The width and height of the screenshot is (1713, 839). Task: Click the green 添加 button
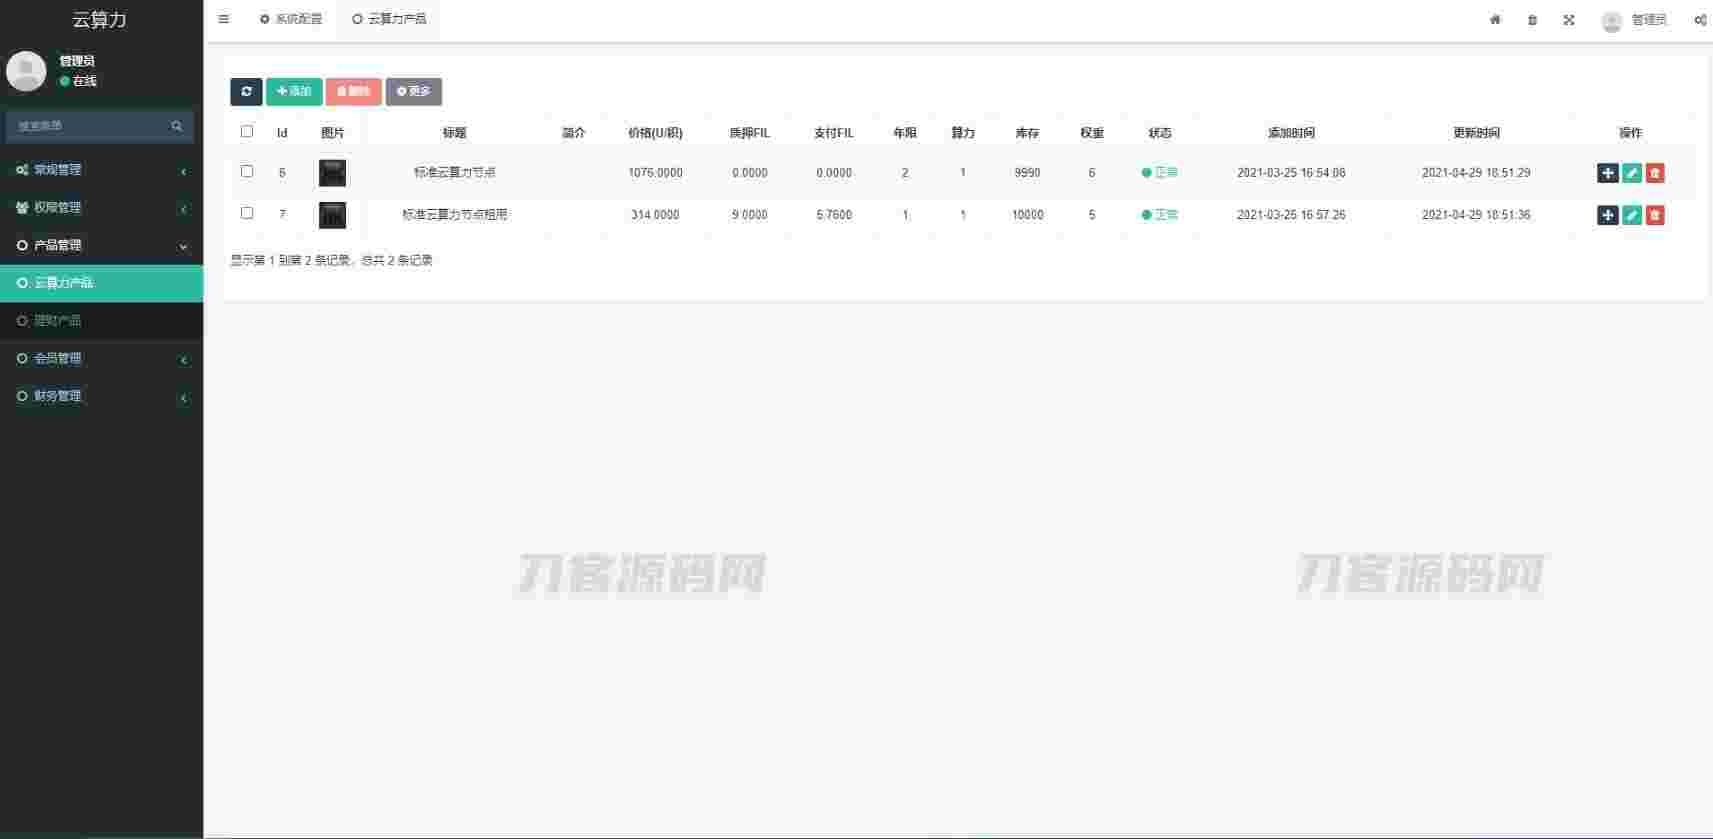click(294, 92)
